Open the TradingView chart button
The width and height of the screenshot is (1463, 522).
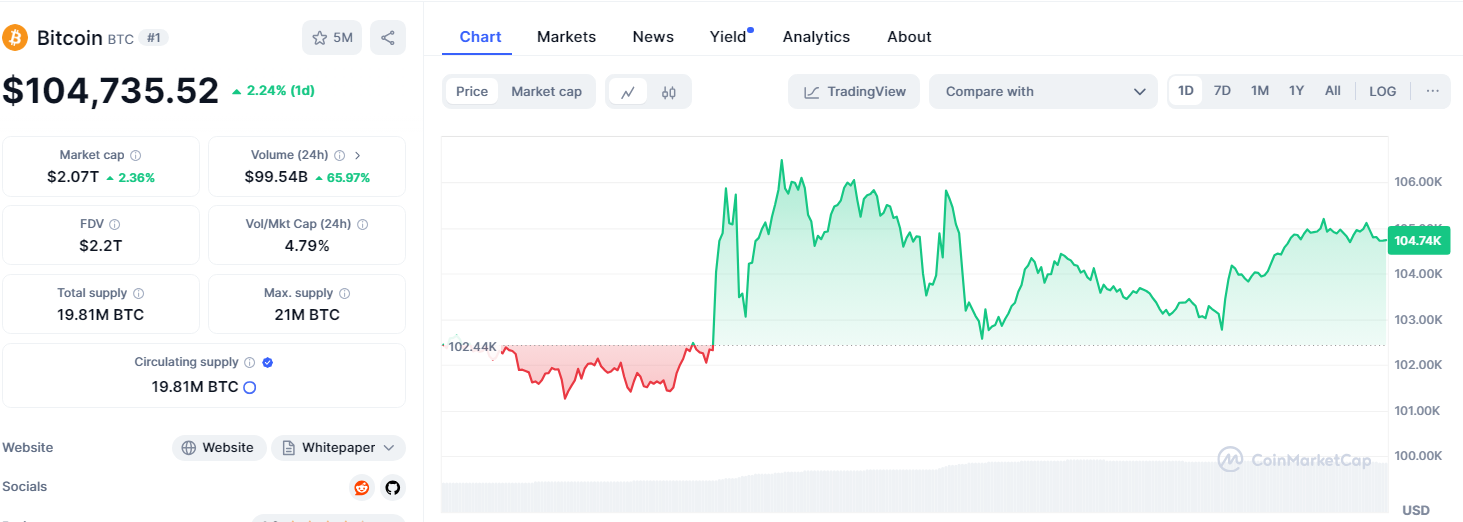[854, 91]
